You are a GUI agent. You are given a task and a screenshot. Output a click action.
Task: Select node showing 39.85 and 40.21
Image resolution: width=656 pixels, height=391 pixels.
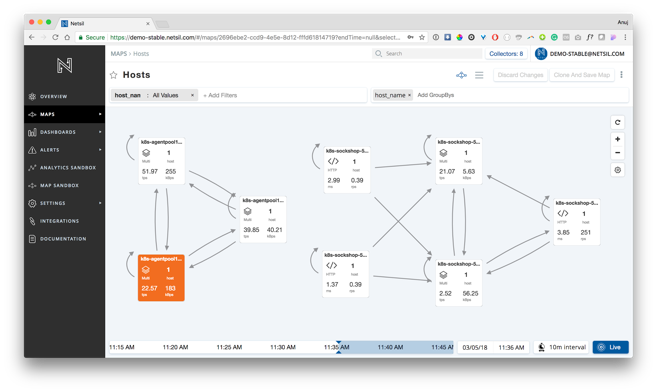pyautogui.click(x=263, y=219)
